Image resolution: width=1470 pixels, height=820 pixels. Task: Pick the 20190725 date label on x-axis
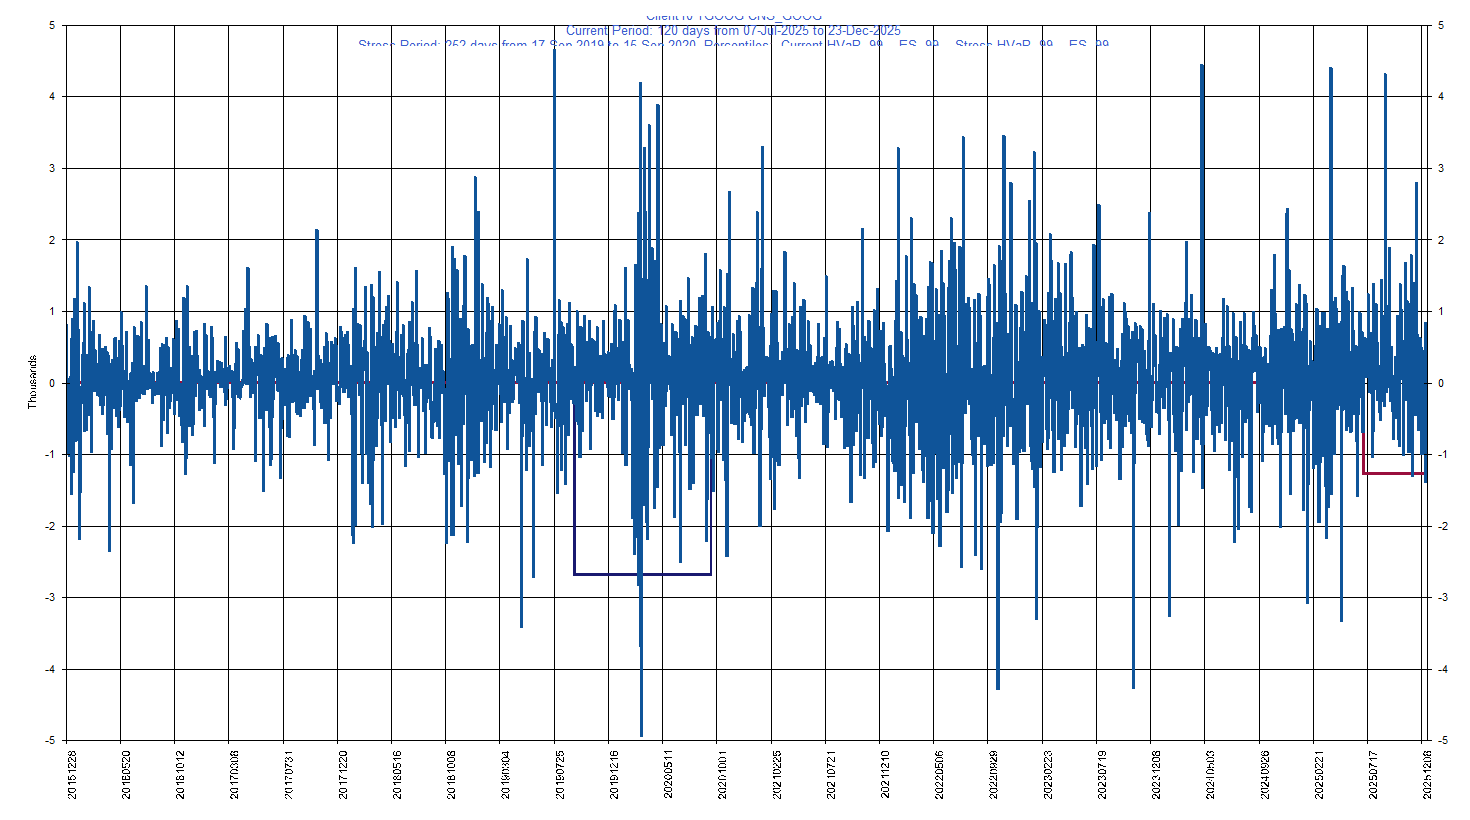point(560,774)
